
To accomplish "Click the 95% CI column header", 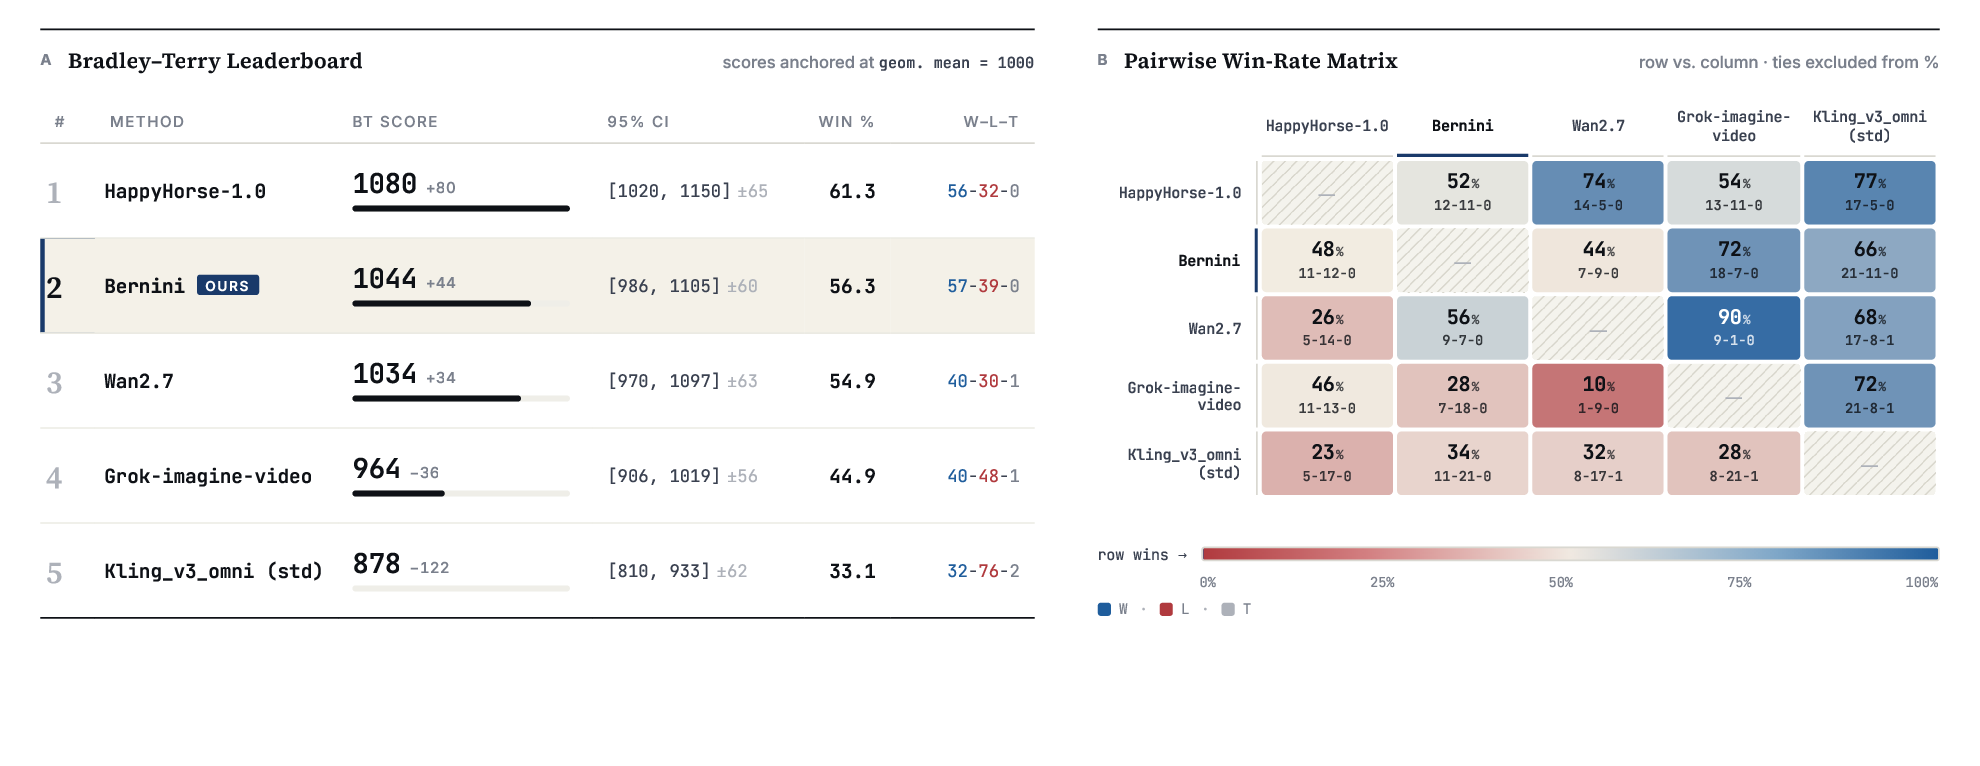I will (x=638, y=122).
